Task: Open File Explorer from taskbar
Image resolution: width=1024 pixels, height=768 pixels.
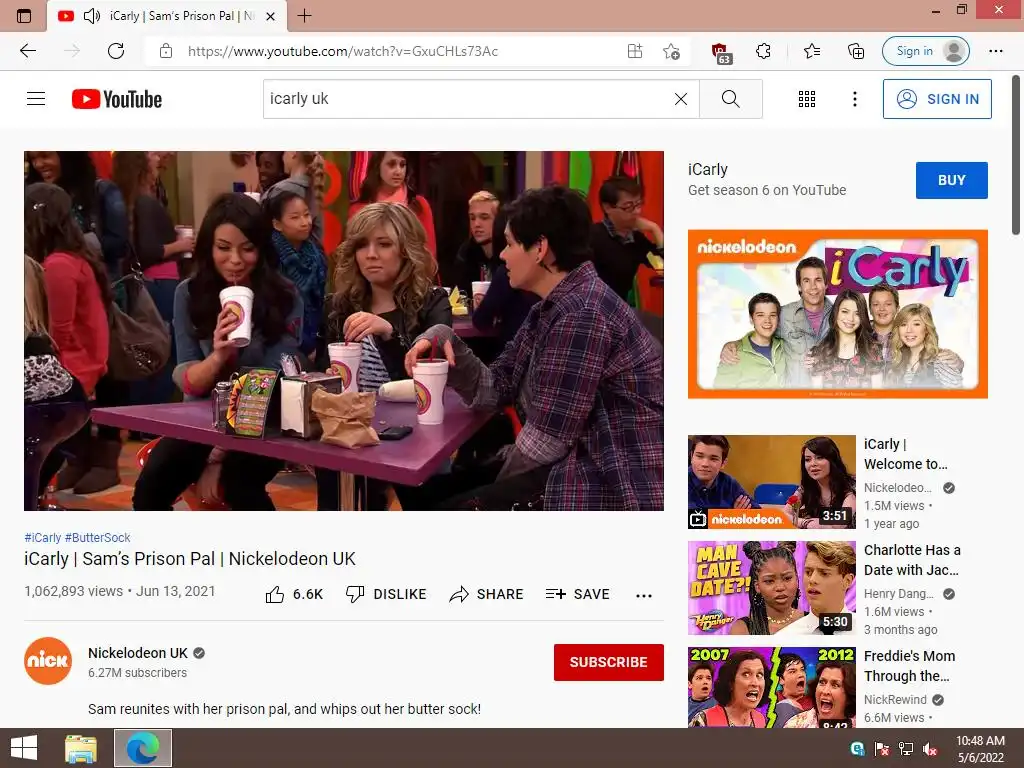Action: point(81,748)
